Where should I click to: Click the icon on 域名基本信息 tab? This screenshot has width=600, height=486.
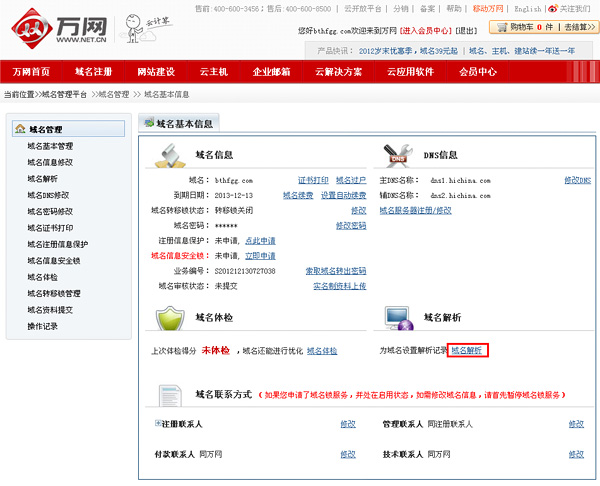149,123
